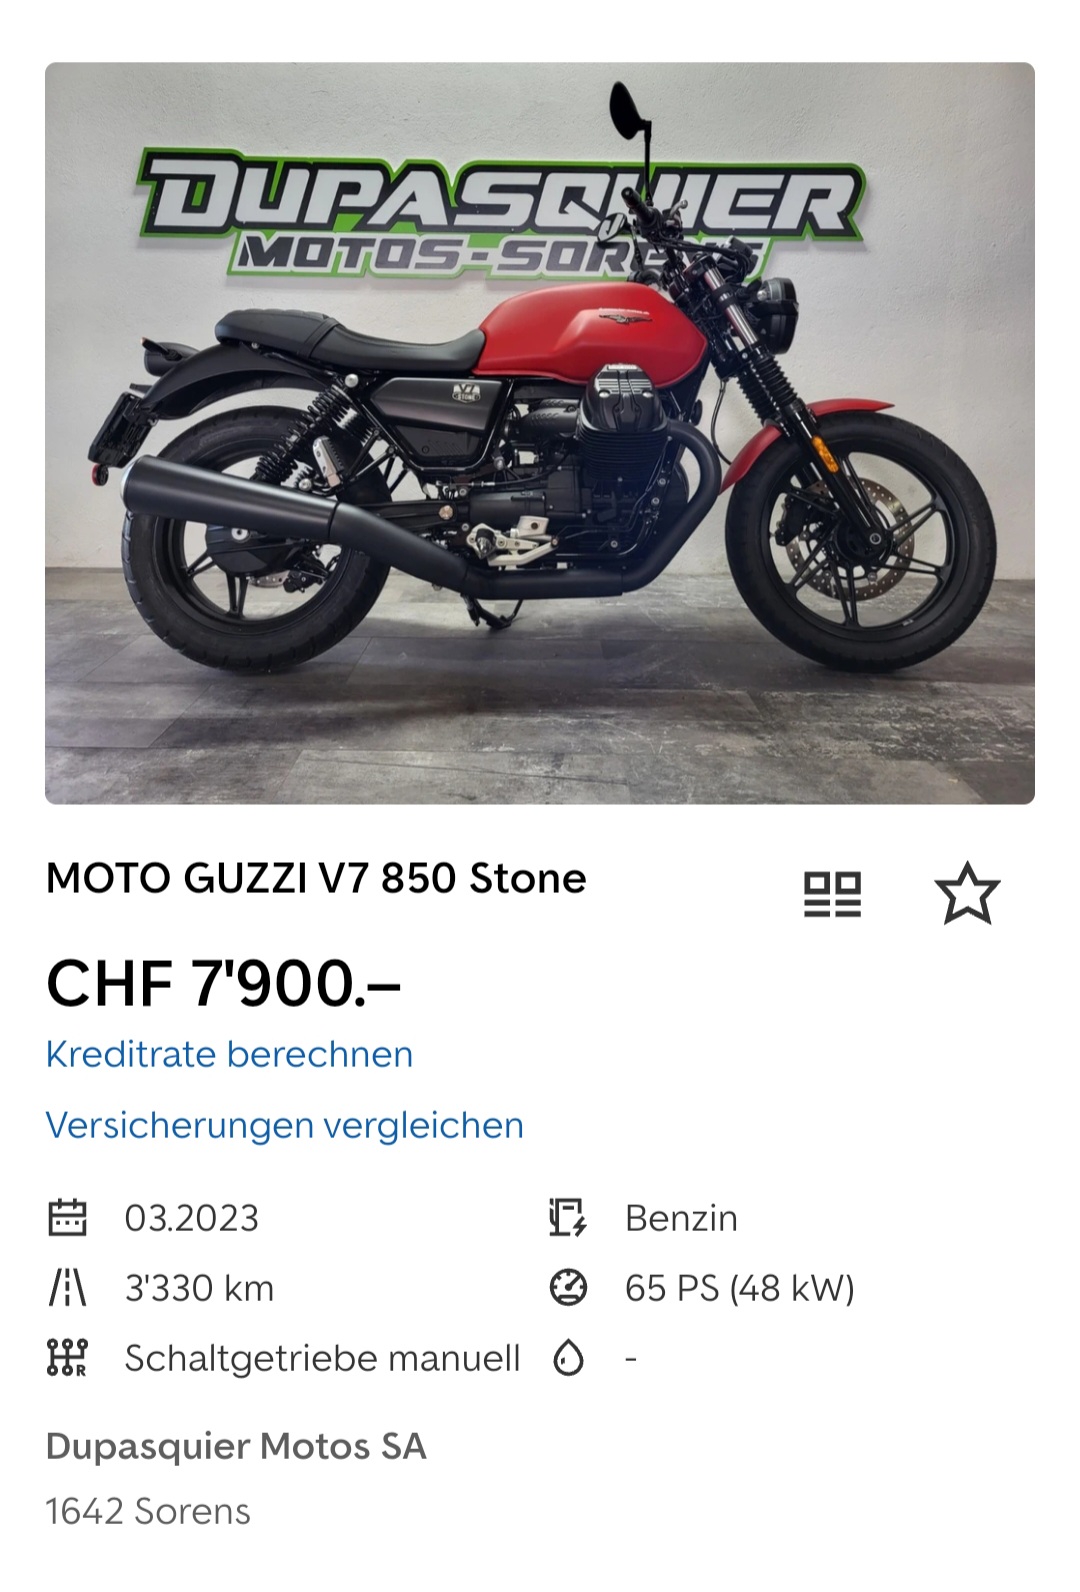Click the fuel pump icon

[568, 1218]
